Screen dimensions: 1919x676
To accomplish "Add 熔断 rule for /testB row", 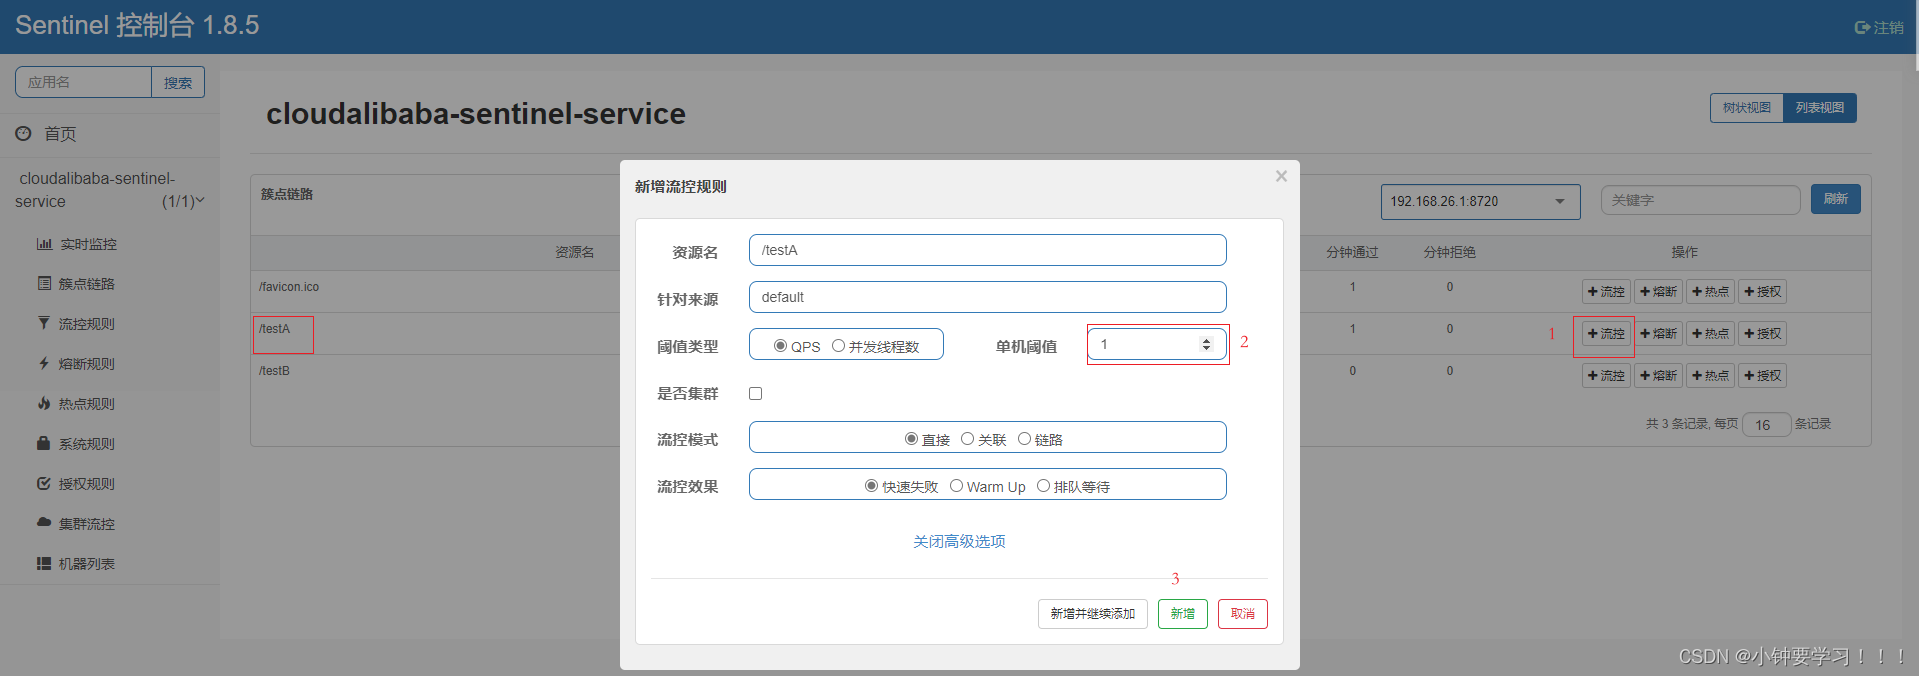I will (x=1659, y=376).
